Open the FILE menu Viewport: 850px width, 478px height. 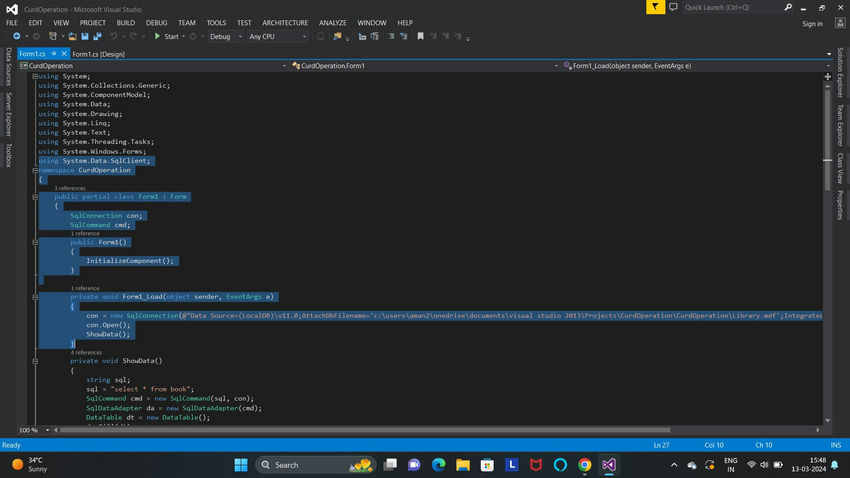point(12,23)
